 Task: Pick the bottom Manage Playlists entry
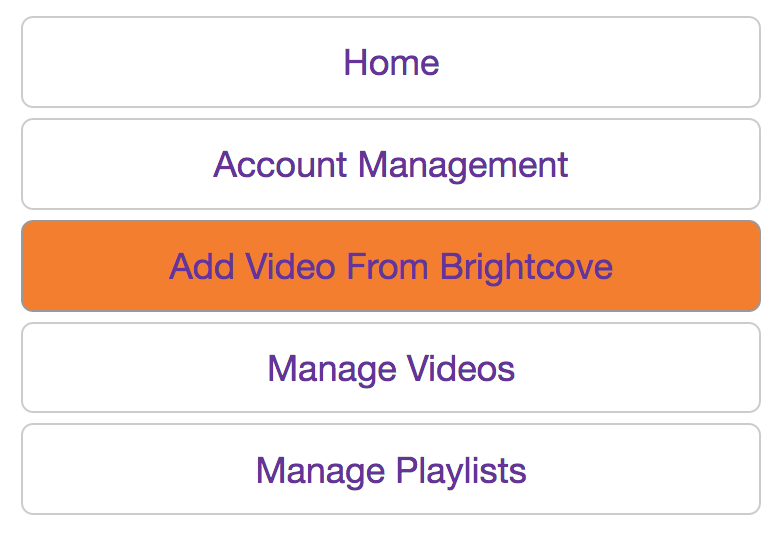[391, 470]
